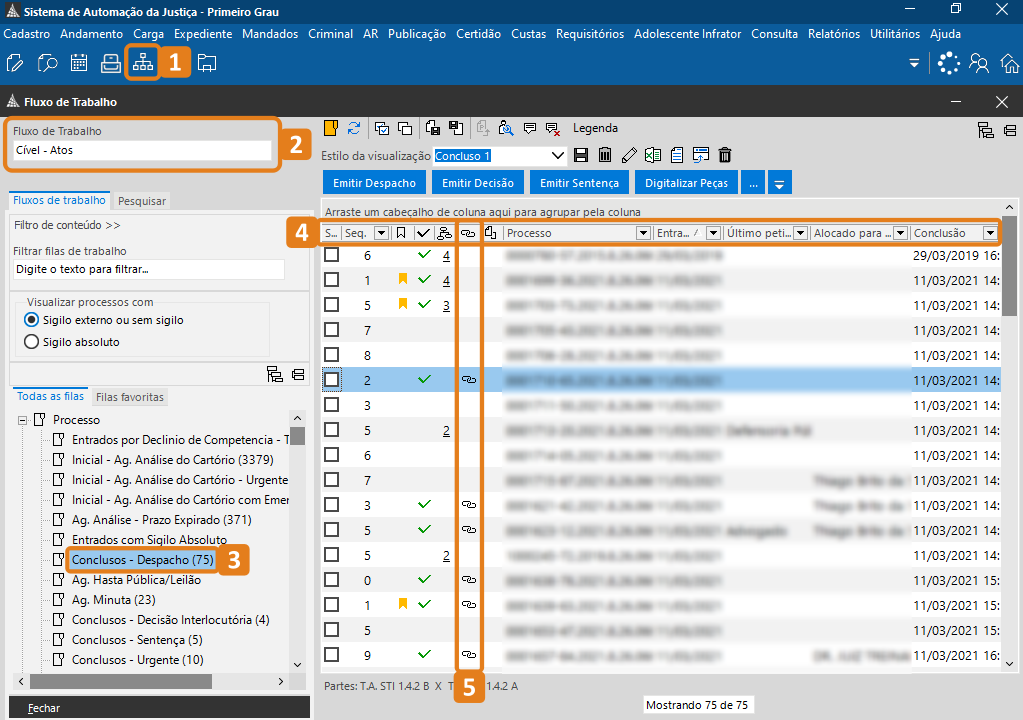Select Sigilo externo ou sem sigilo option
This screenshot has height=720, width=1023.
point(31,320)
